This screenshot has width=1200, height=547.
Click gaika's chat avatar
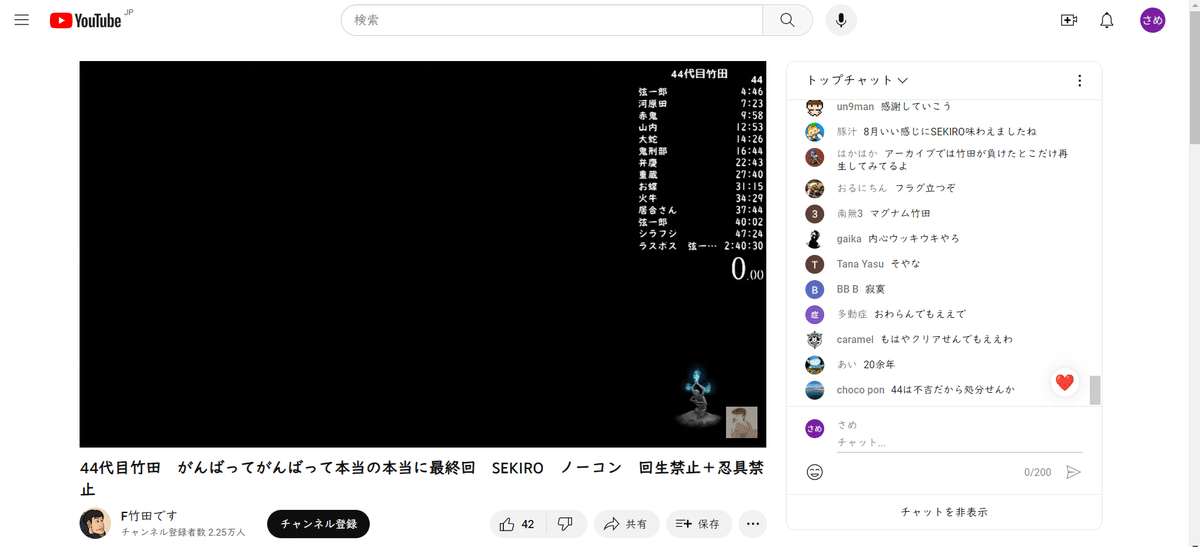815,239
